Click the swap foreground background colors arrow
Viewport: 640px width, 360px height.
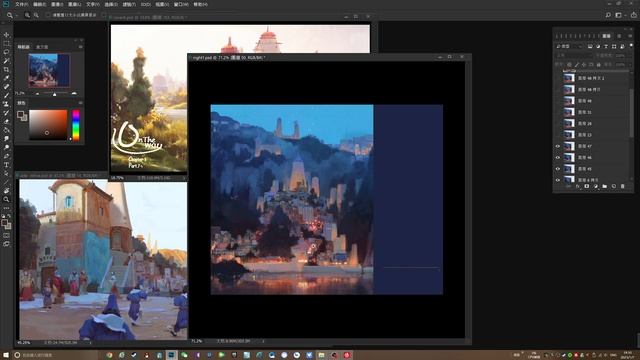9,216
